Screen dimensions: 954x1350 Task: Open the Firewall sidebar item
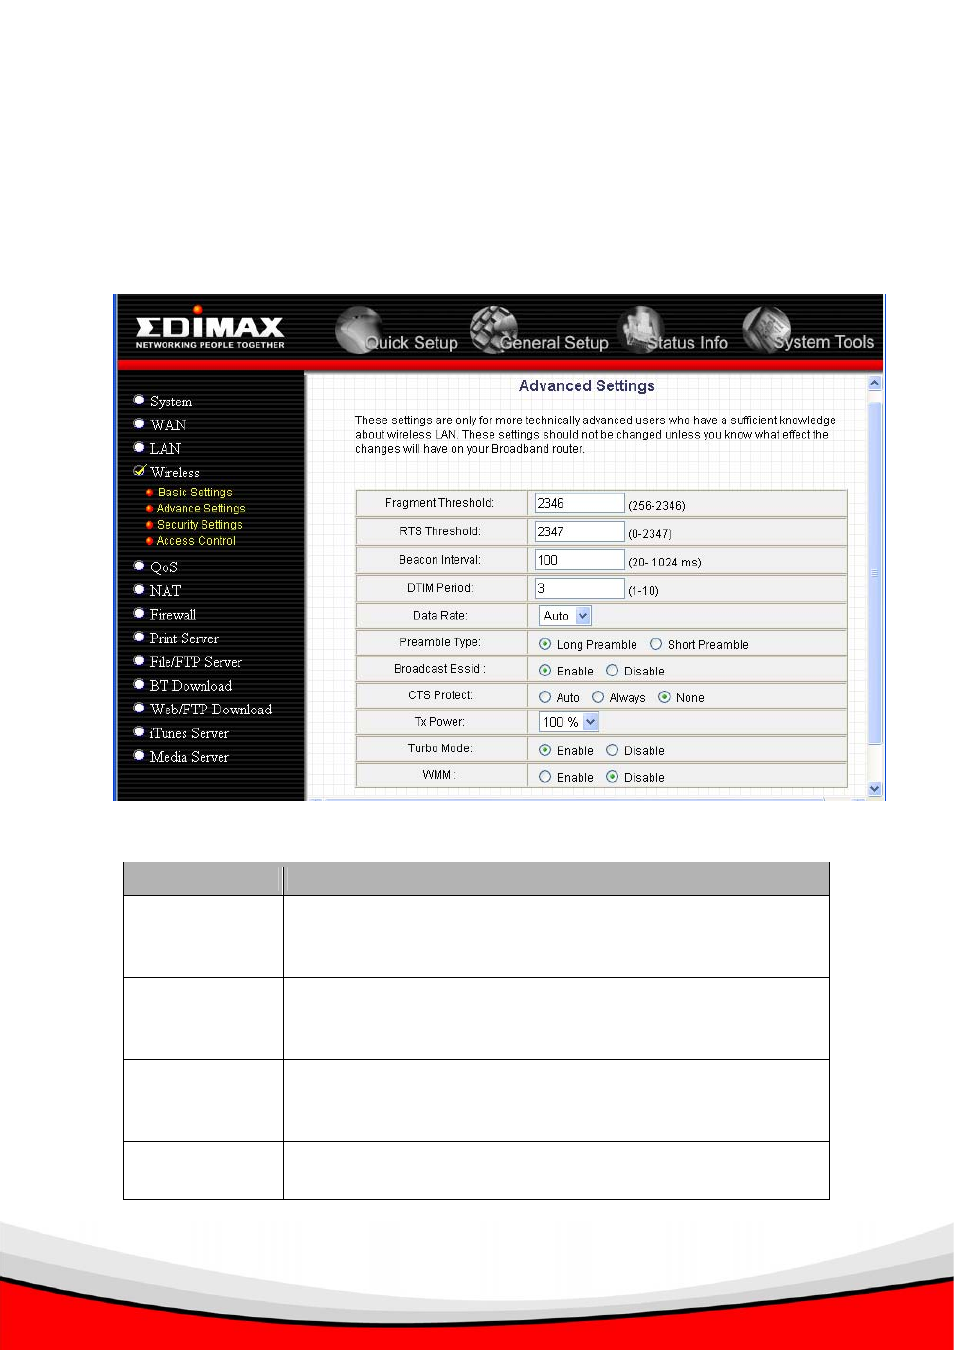(x=173, y=615)
